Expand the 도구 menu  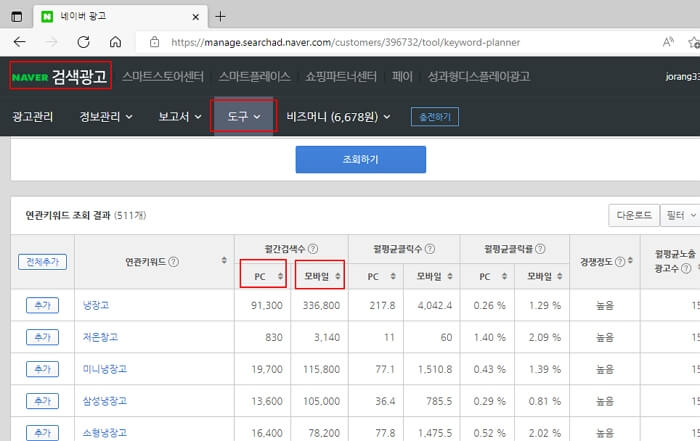(244, 116)
